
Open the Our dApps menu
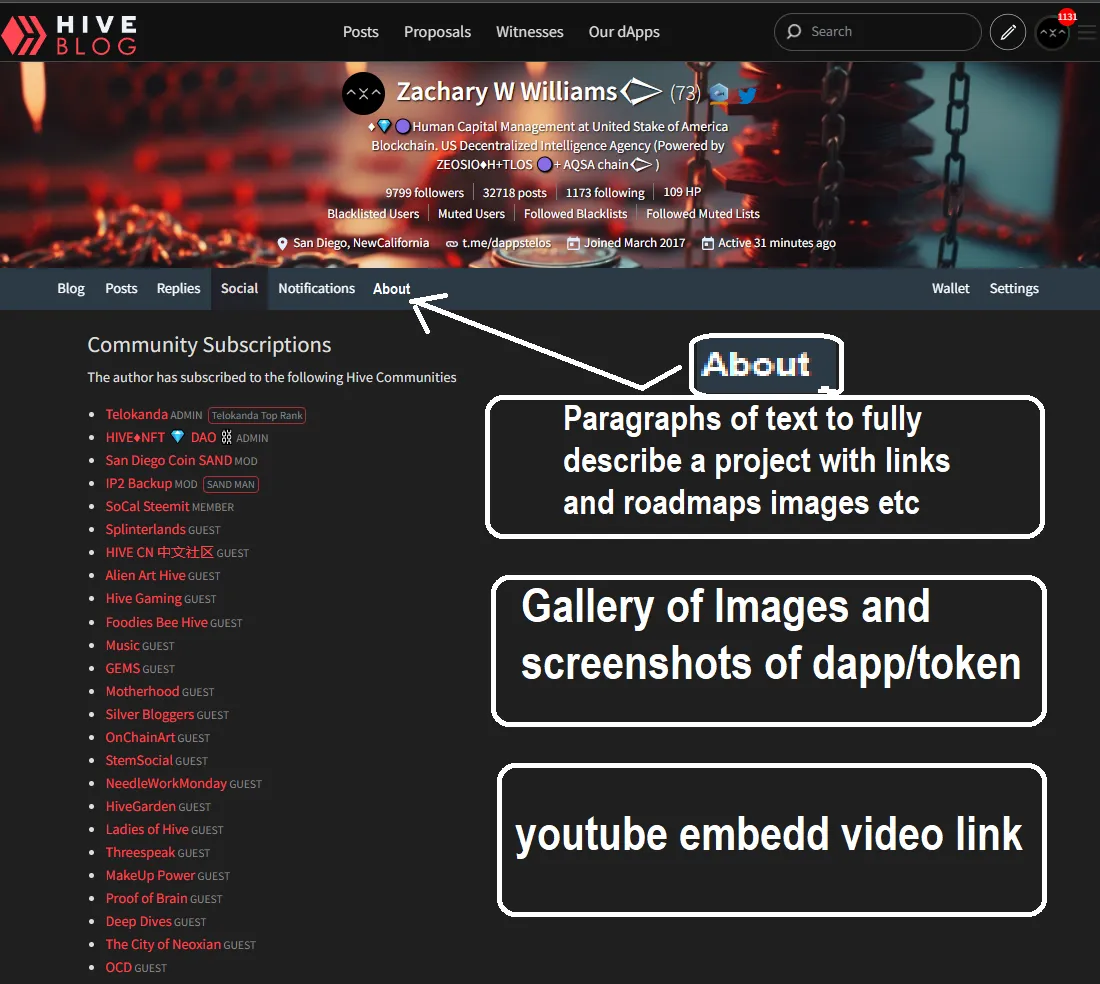pyautogui.click(x=624, y=32)
